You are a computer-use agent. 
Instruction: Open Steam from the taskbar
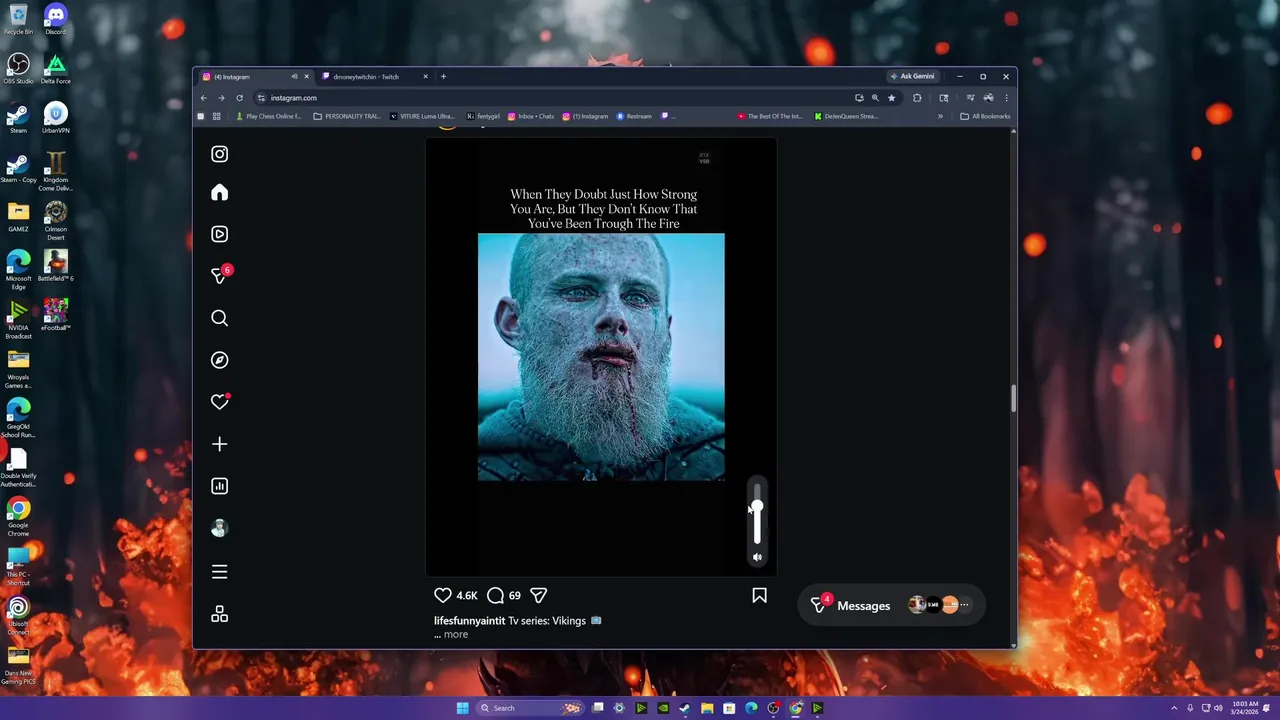coord(685,708)
